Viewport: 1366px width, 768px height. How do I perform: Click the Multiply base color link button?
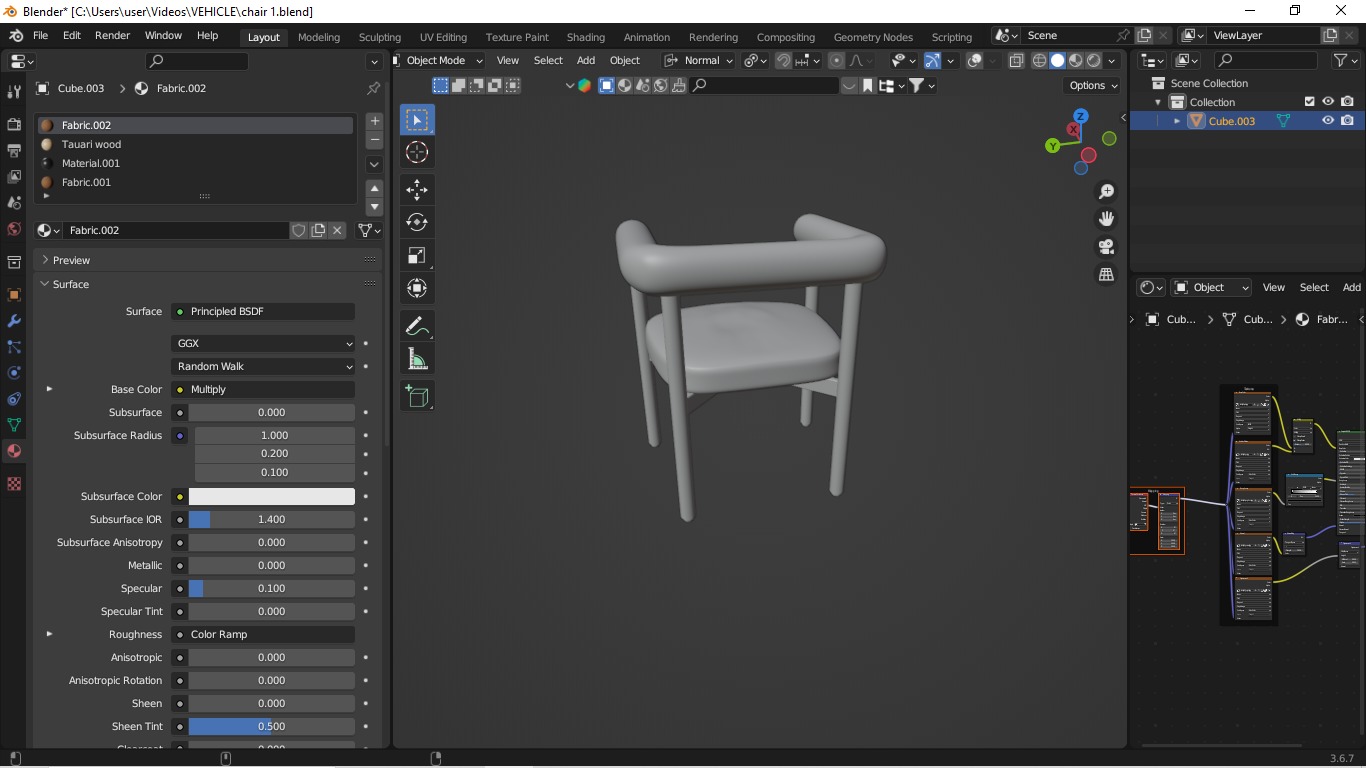(263, 389)
